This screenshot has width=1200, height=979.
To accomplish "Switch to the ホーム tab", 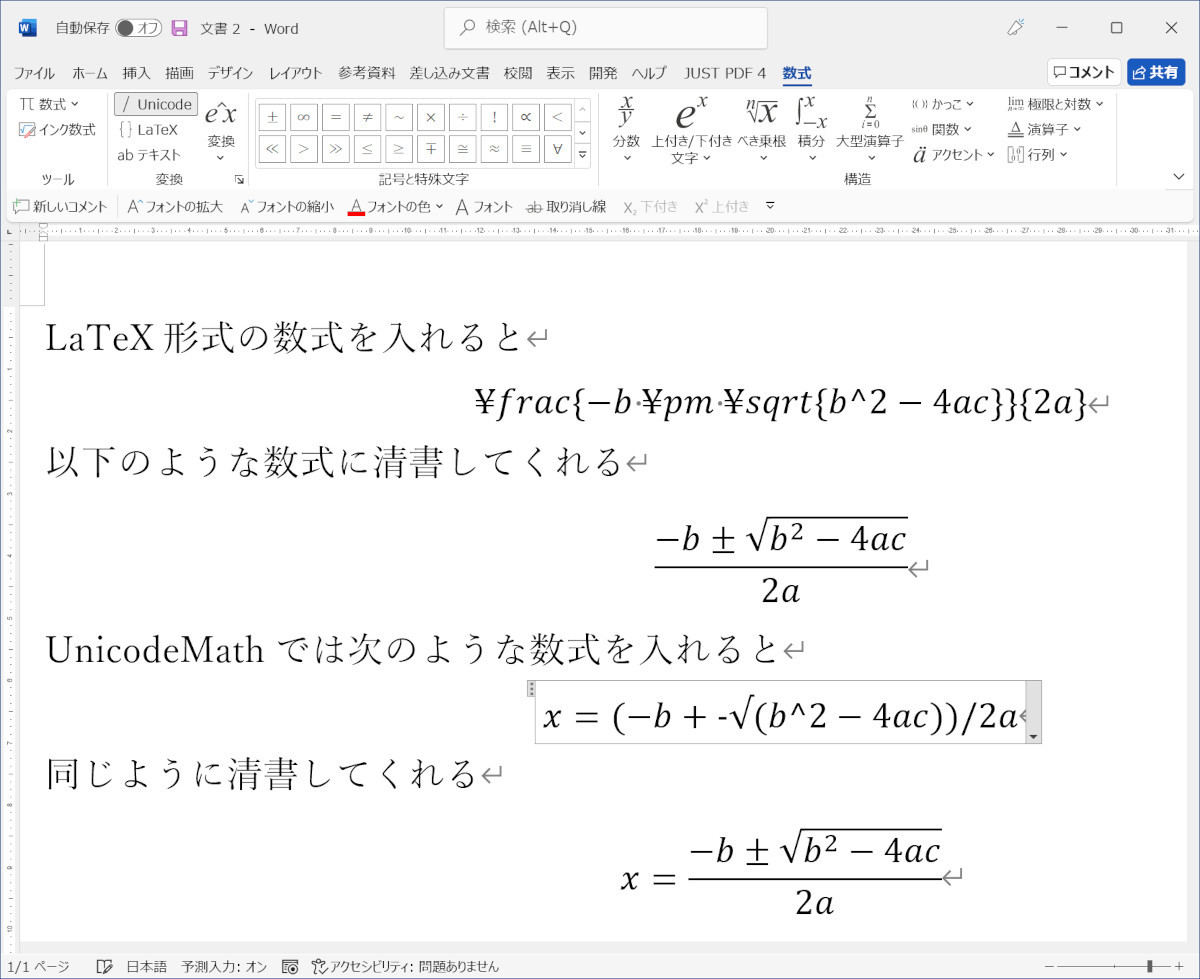I will click(x=90, y=73).
